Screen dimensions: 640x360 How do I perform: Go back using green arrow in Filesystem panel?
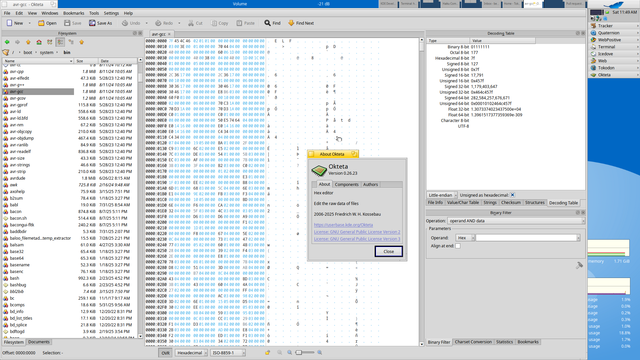pyautogui.click(x=7, y=42)
